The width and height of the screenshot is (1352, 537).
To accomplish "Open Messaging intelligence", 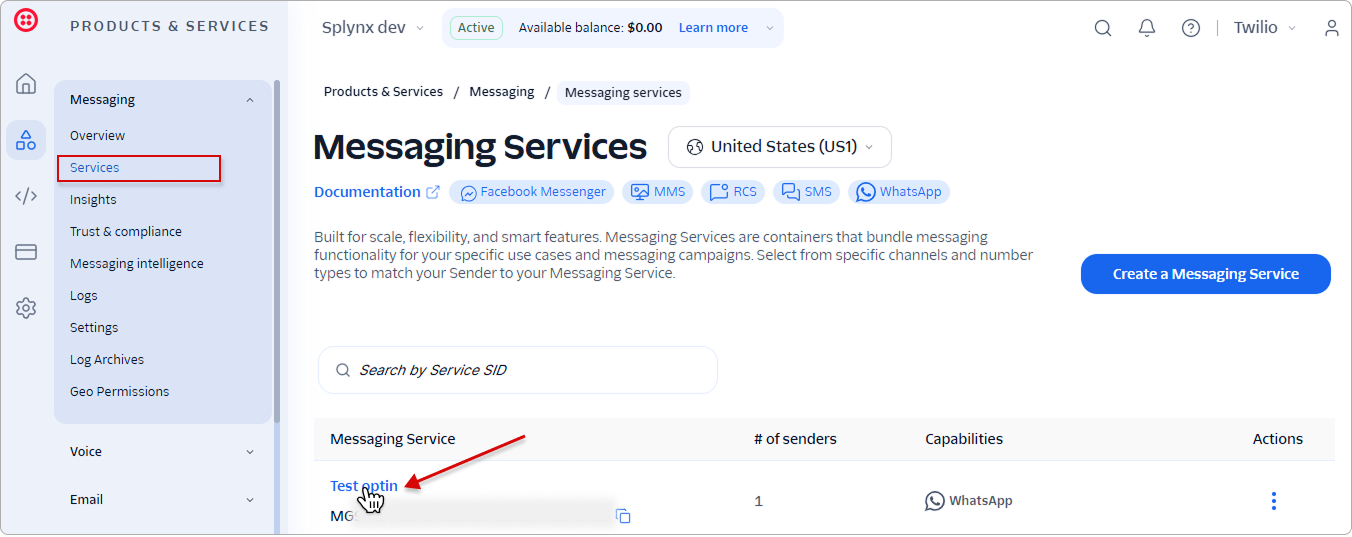I will 137,264.
